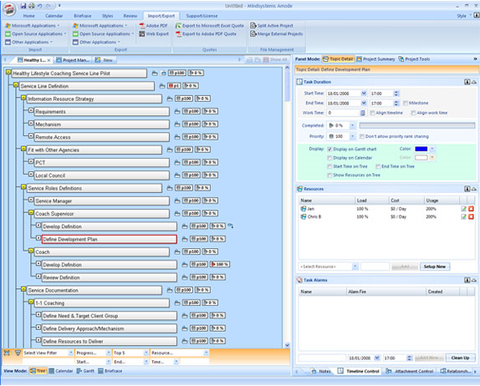Uncheck Display on Gantt chart

[x=330, y=149]
